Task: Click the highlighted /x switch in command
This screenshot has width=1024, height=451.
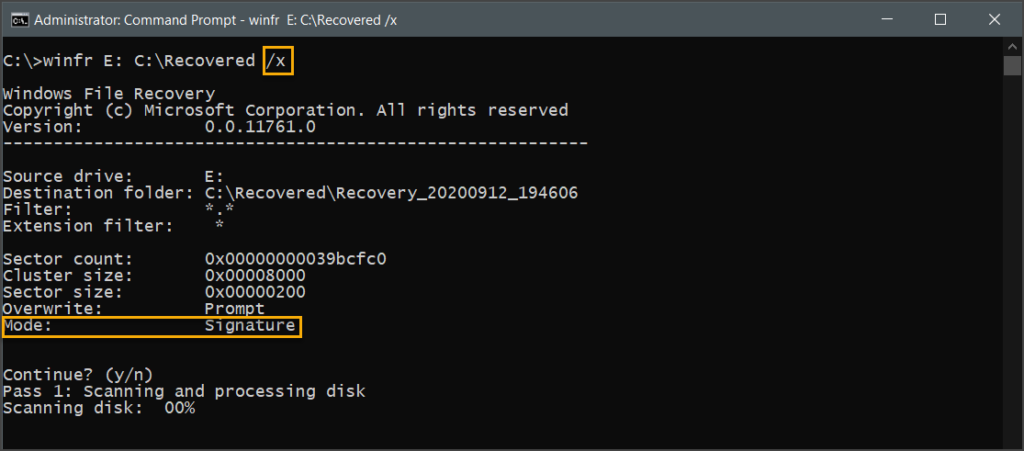Action: (x=278, y=61)
